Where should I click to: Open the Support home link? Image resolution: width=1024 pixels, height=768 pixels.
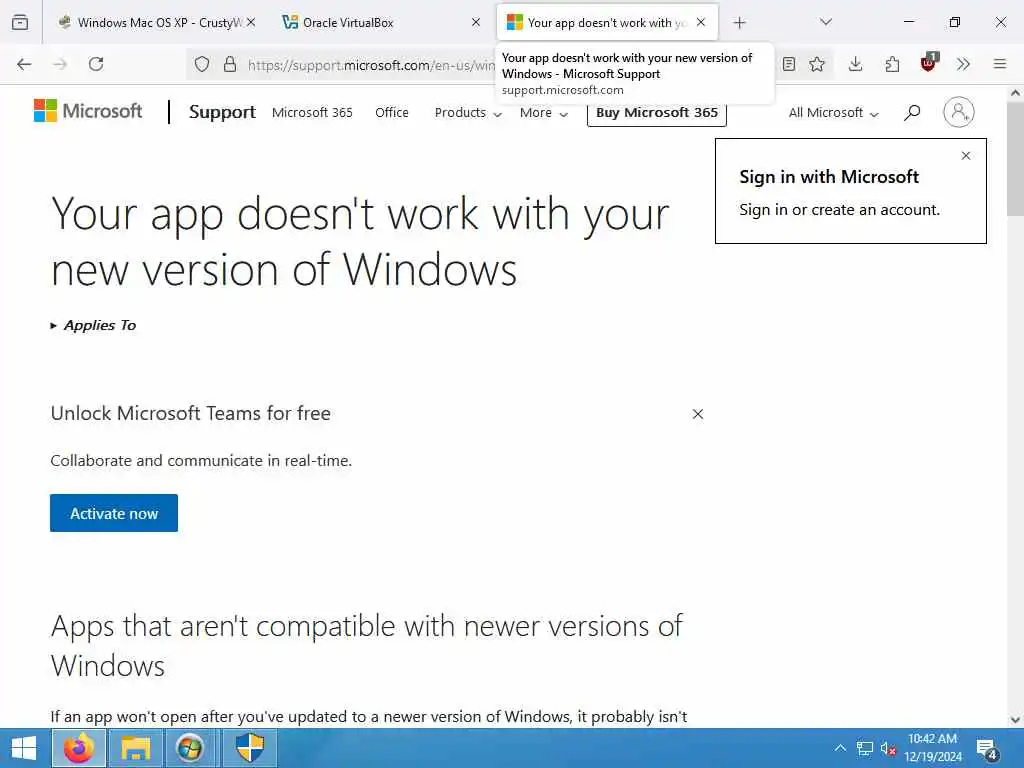coord(222,112)
